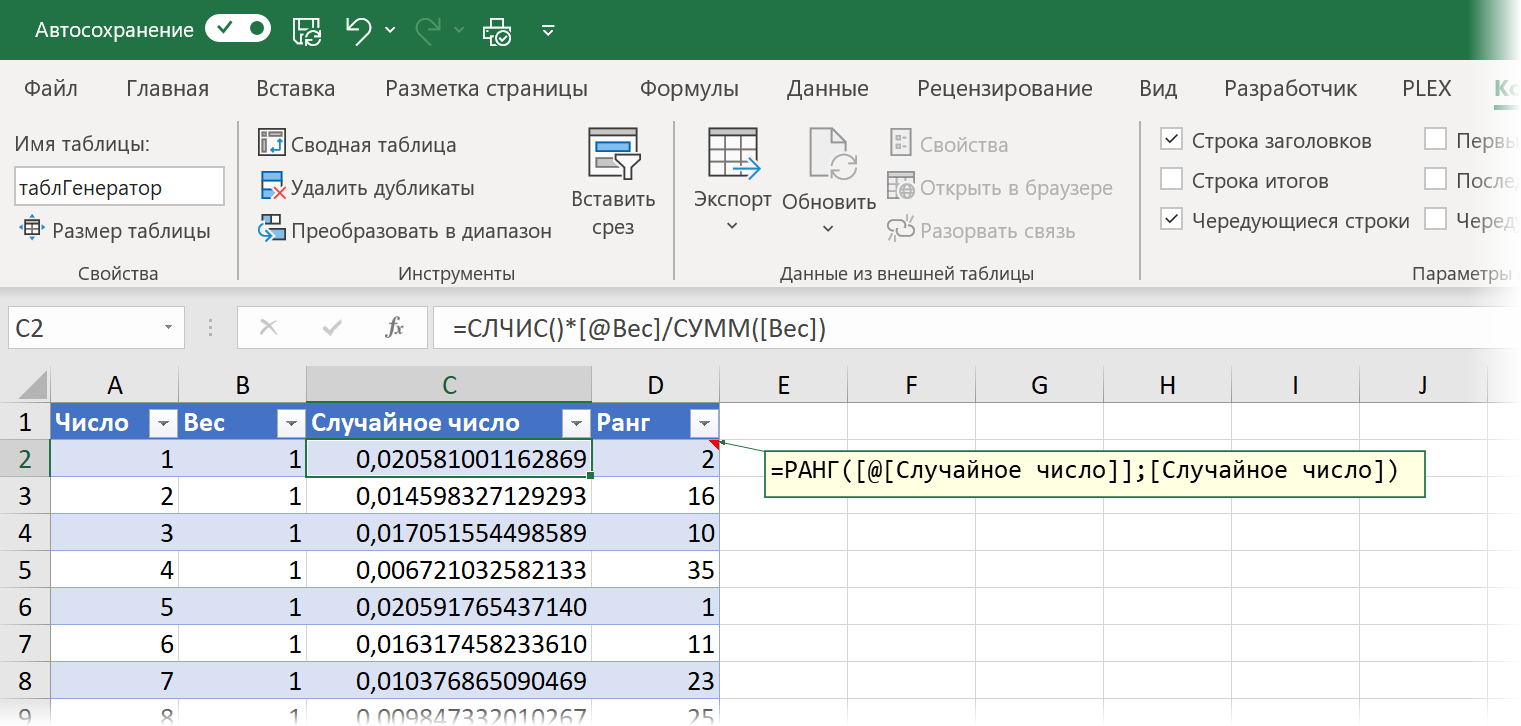The height and width of the screenshot is (726, 1521).
Task: Switch to the Вставка tab
Action: tap(296, 88)
